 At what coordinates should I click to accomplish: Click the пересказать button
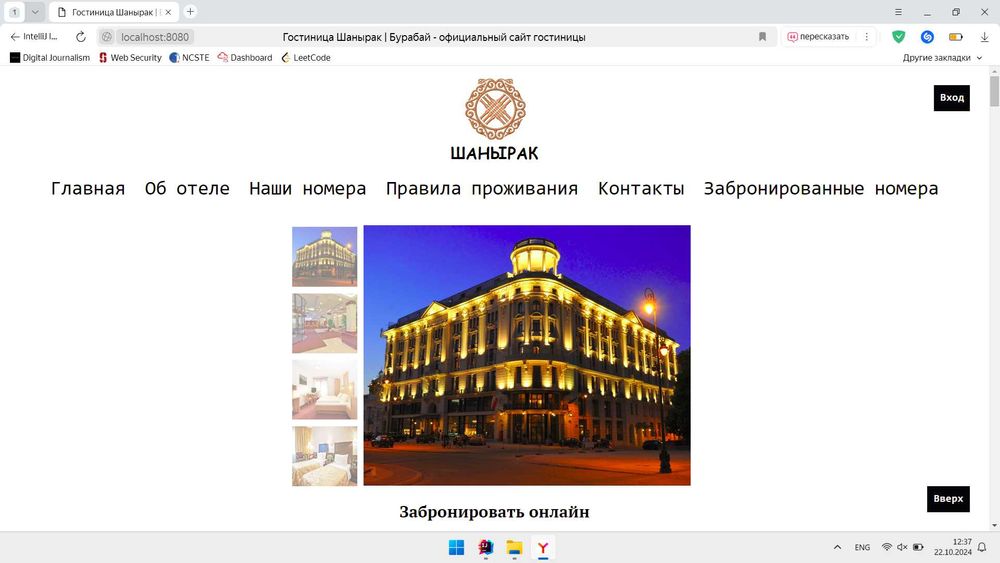(818, 37)
